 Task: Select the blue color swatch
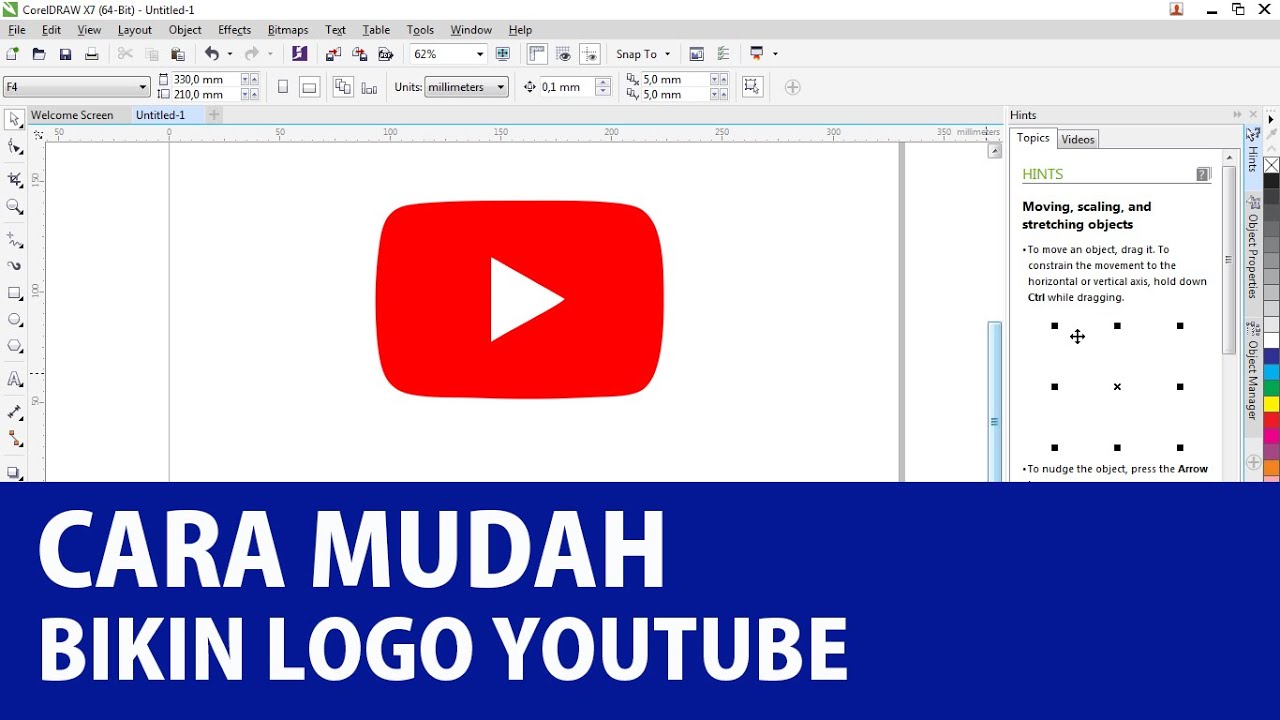[x=1271, y=356]
